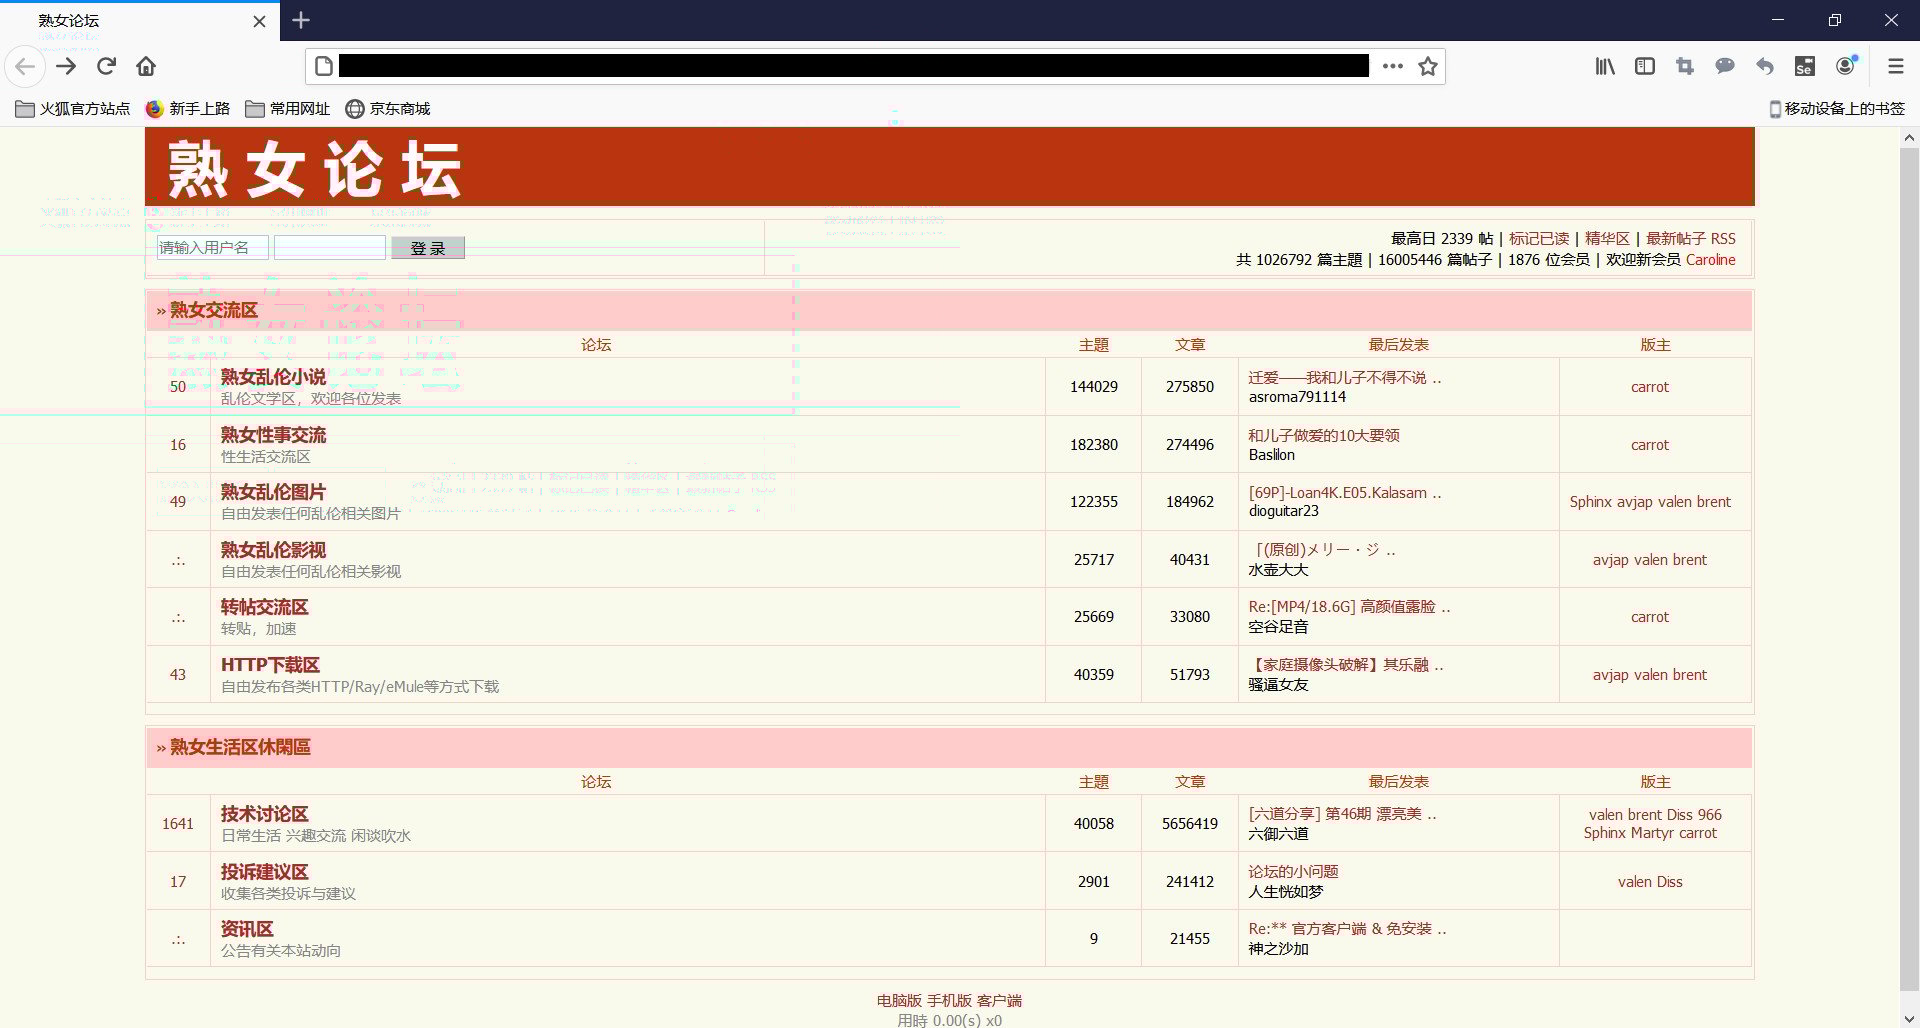
Task: Expand the page actions three-dot menu
Action: pos(1392,66)
